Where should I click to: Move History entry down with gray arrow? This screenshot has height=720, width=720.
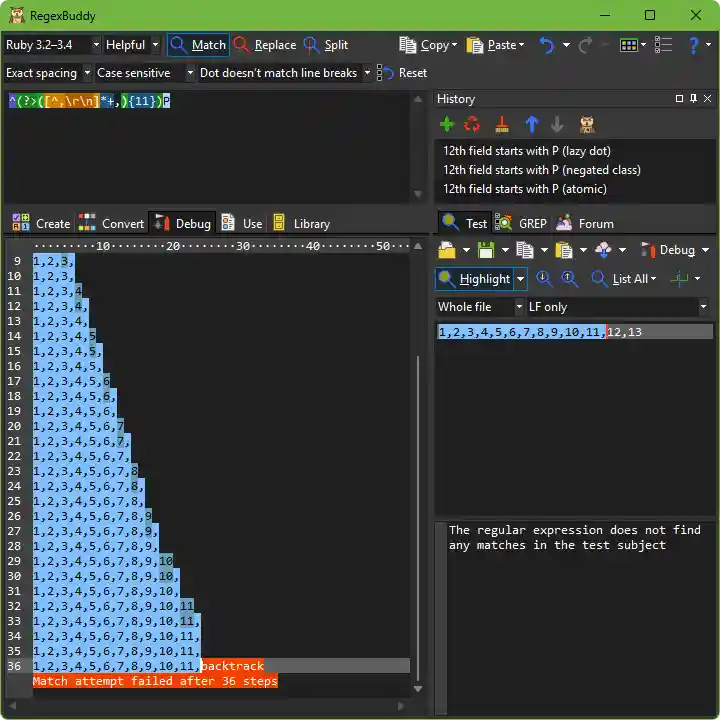(557, 124)
